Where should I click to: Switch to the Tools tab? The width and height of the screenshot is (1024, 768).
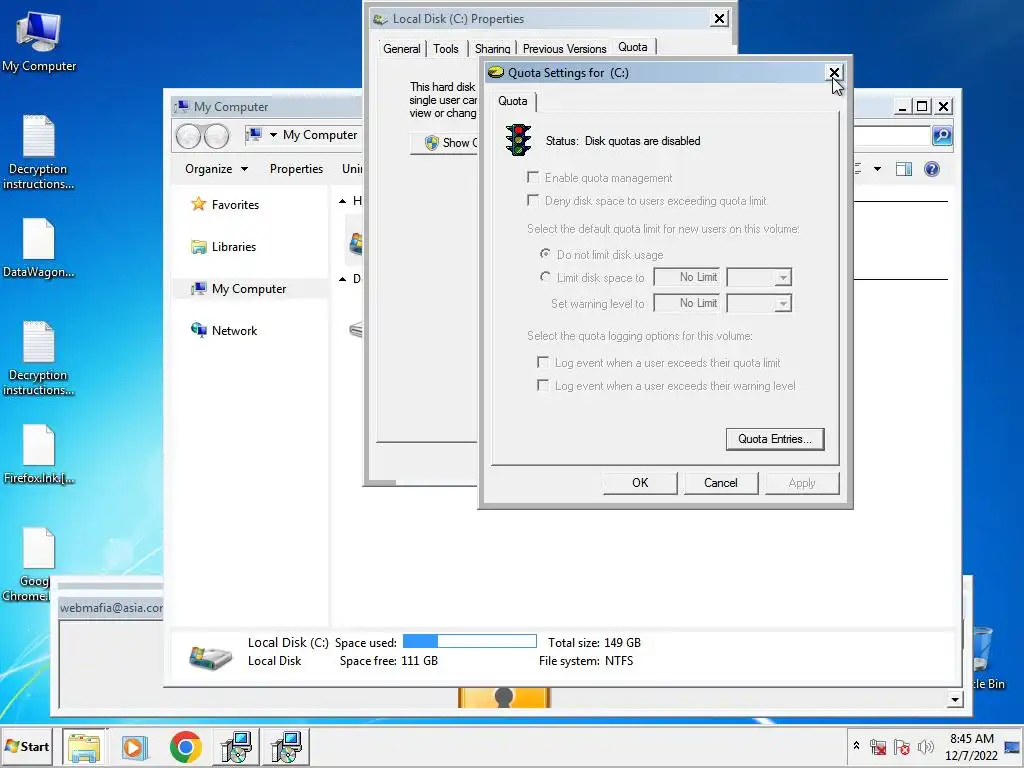click(x=446, y=49)
